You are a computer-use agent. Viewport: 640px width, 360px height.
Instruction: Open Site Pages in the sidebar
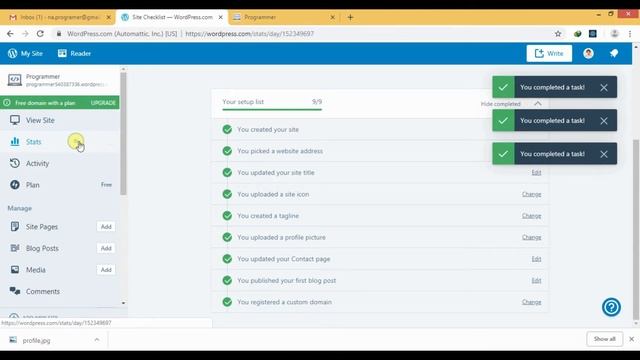(42, 227)
